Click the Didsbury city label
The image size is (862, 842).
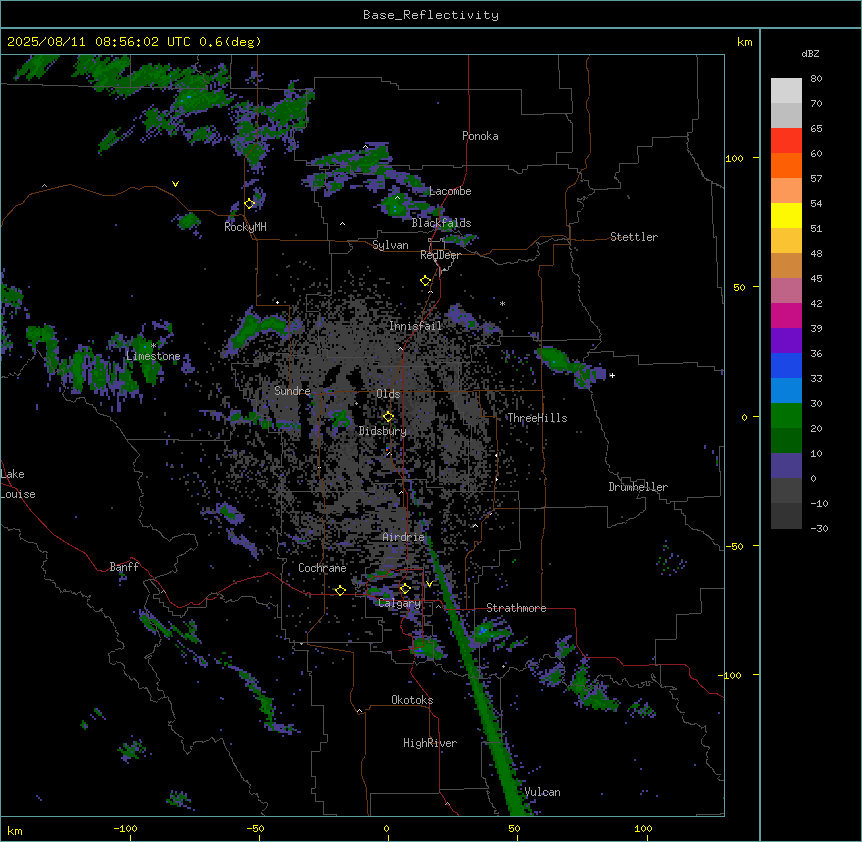383,431
